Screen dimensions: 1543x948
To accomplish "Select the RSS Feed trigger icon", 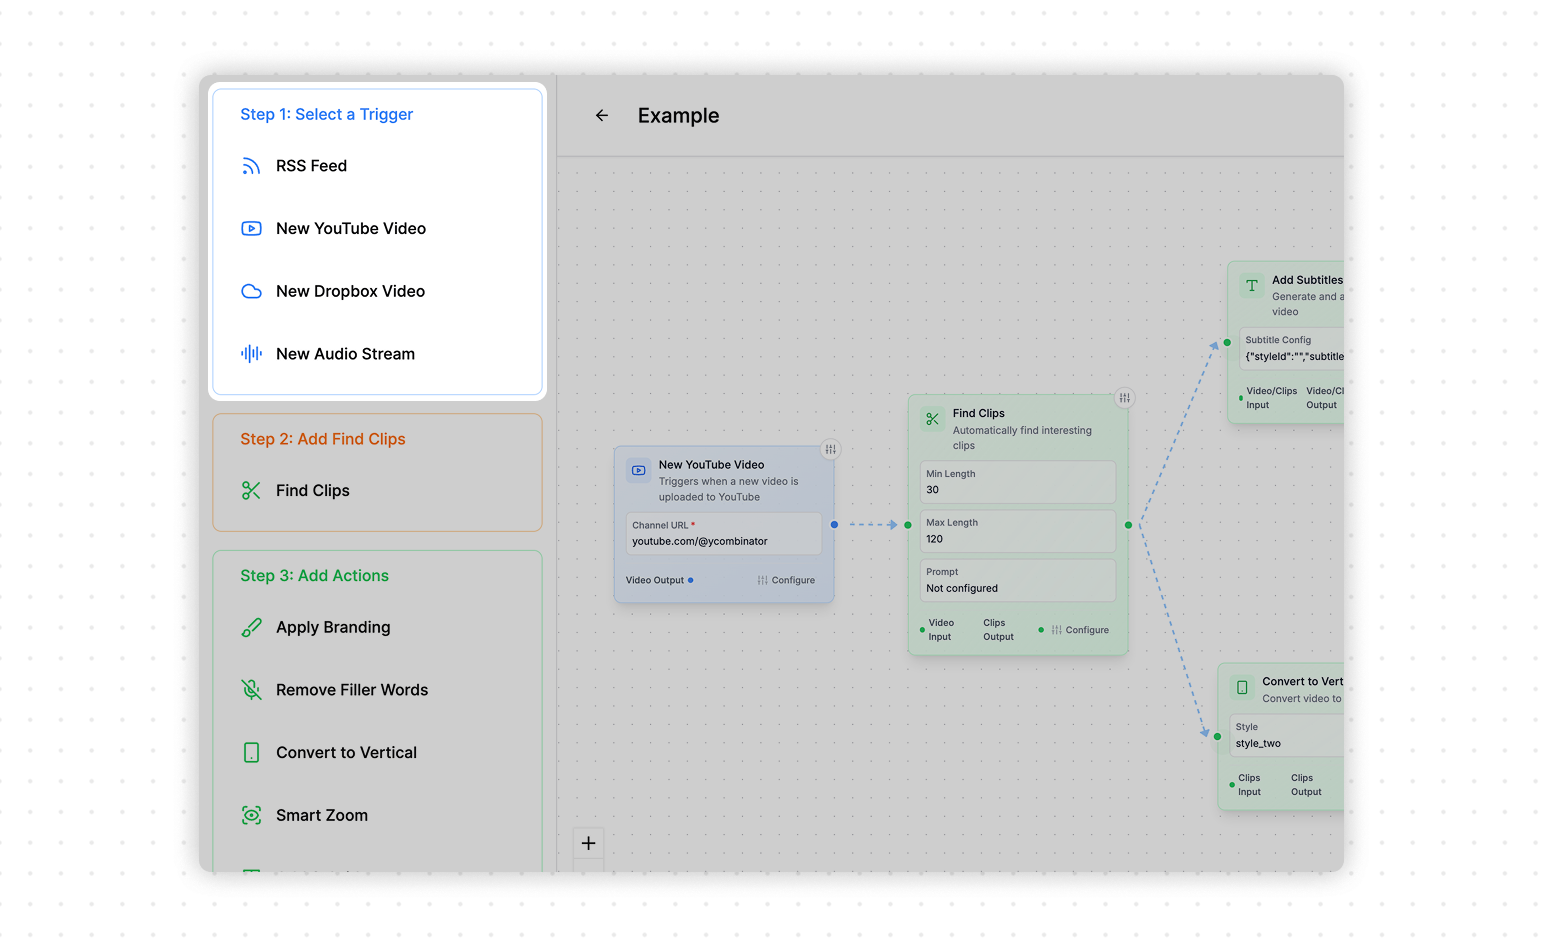I will coord(251,166).
